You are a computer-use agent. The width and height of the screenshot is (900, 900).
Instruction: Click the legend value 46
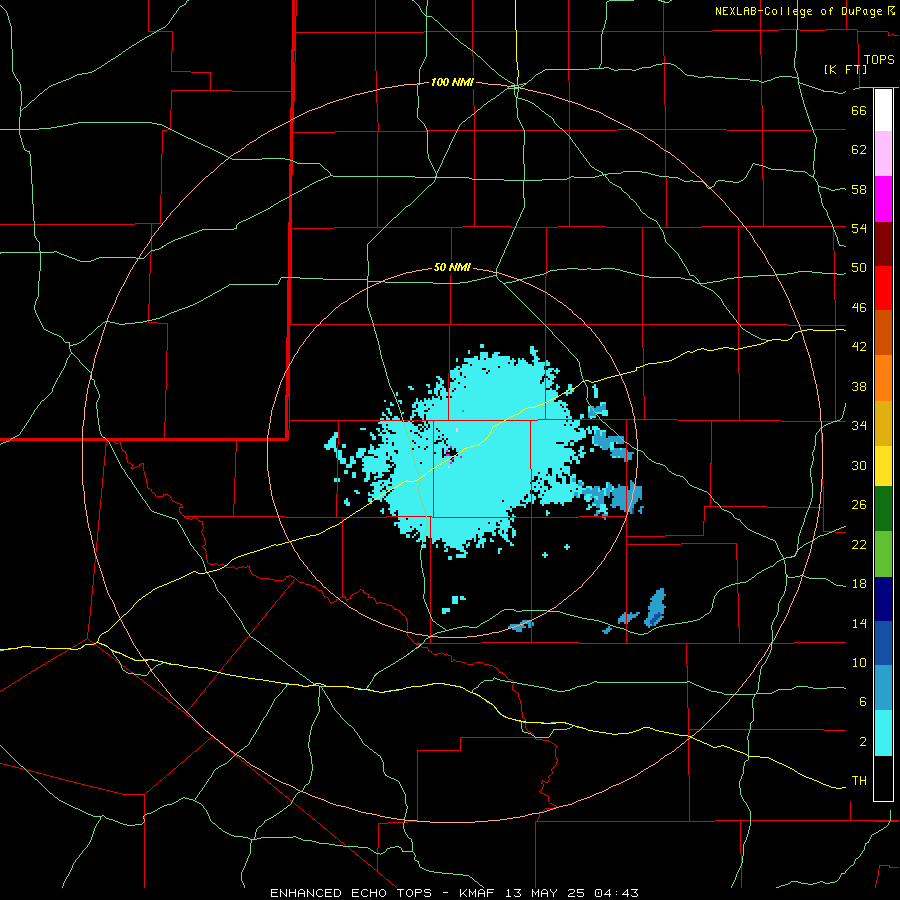coord(859,308)
